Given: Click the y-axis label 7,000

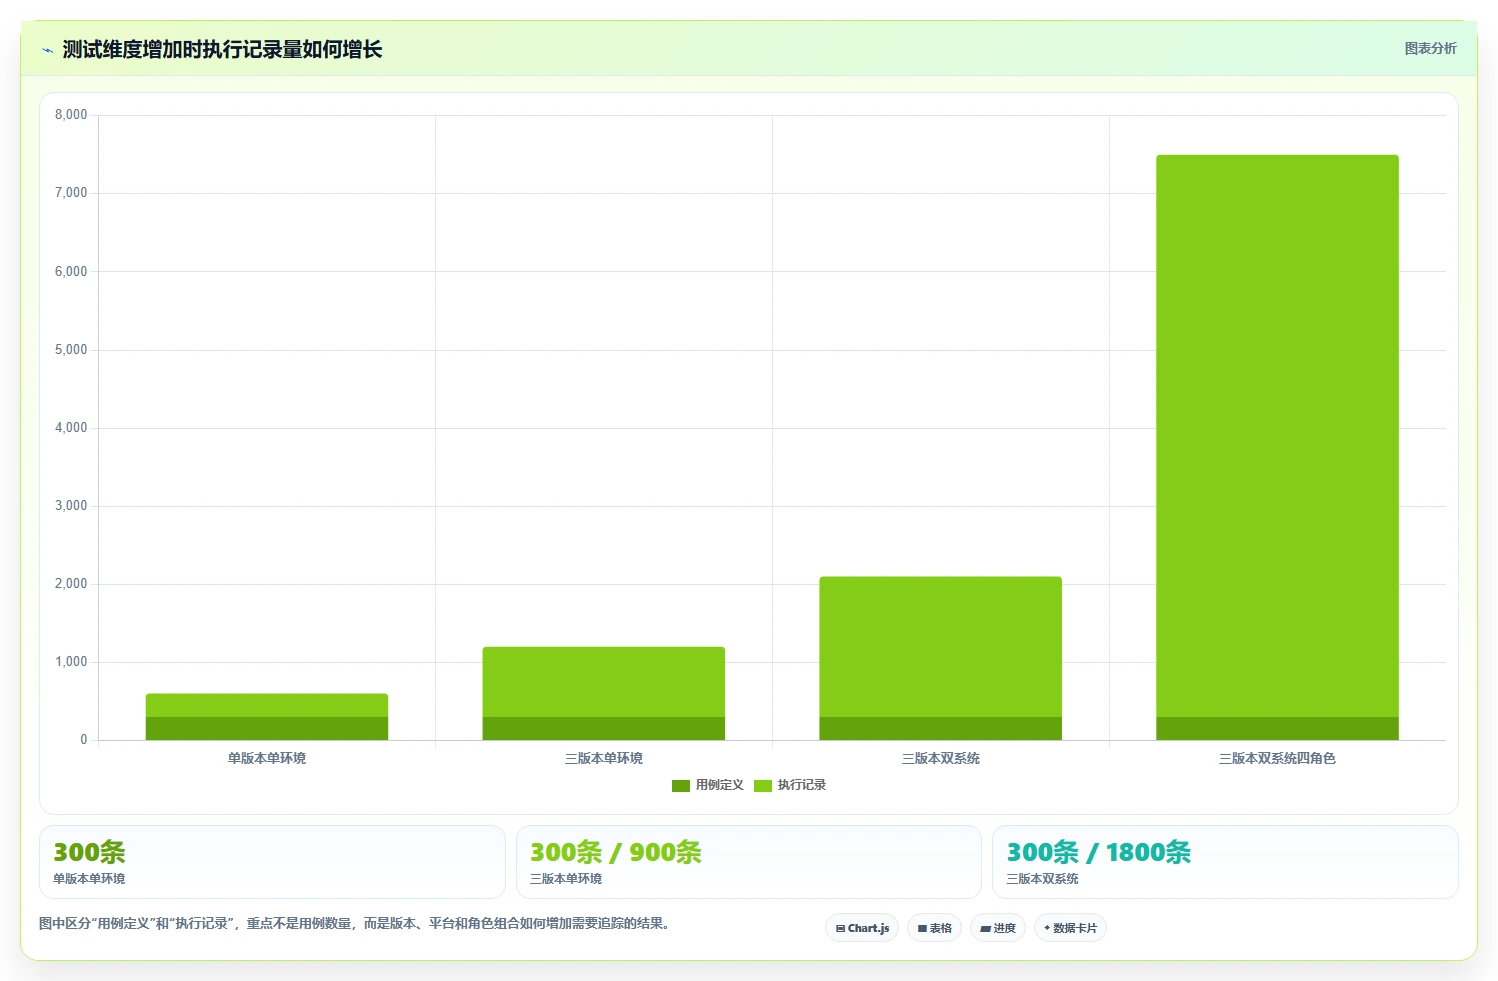Looking at the screenshot, I should (x=71, y=193).
